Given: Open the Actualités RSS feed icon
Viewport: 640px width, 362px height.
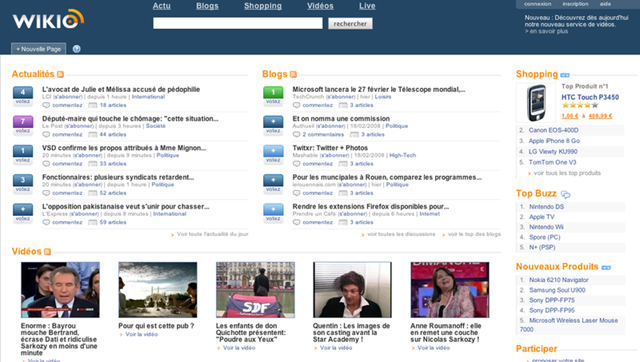Looking at the screenshot, I should click(x=60, y=74).
